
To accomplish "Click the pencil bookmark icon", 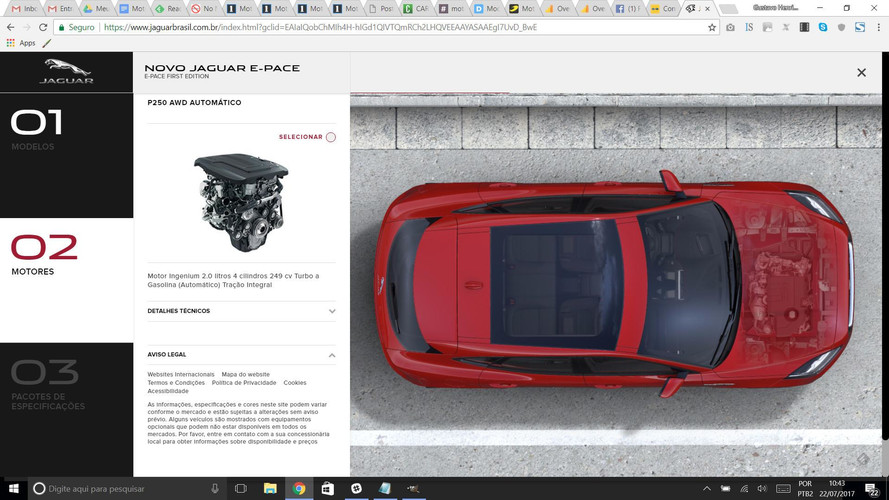I will (46, 43).
